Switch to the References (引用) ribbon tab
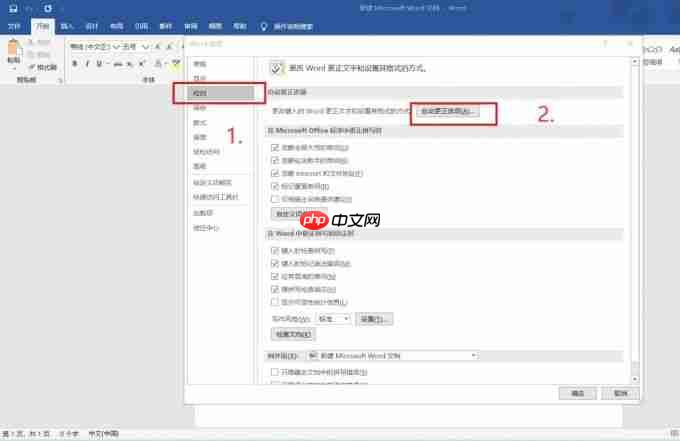The height and width of the screenshot is (441, 680). (141, 26)
